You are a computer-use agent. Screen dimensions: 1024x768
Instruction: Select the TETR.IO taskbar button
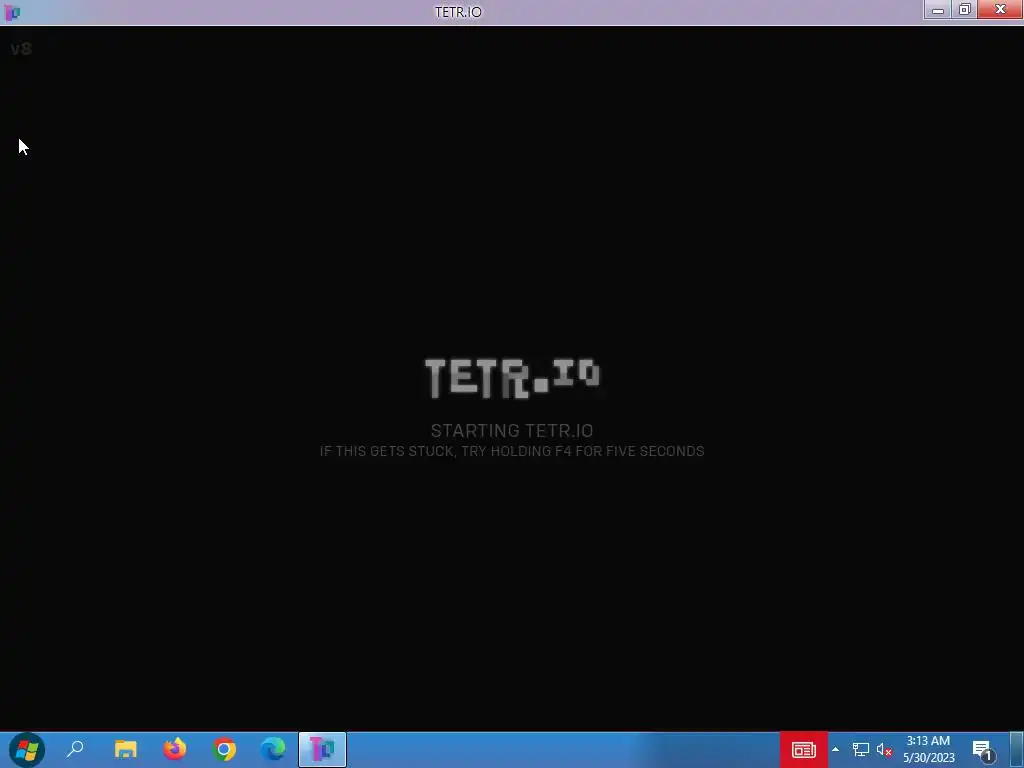click(322, 750)
